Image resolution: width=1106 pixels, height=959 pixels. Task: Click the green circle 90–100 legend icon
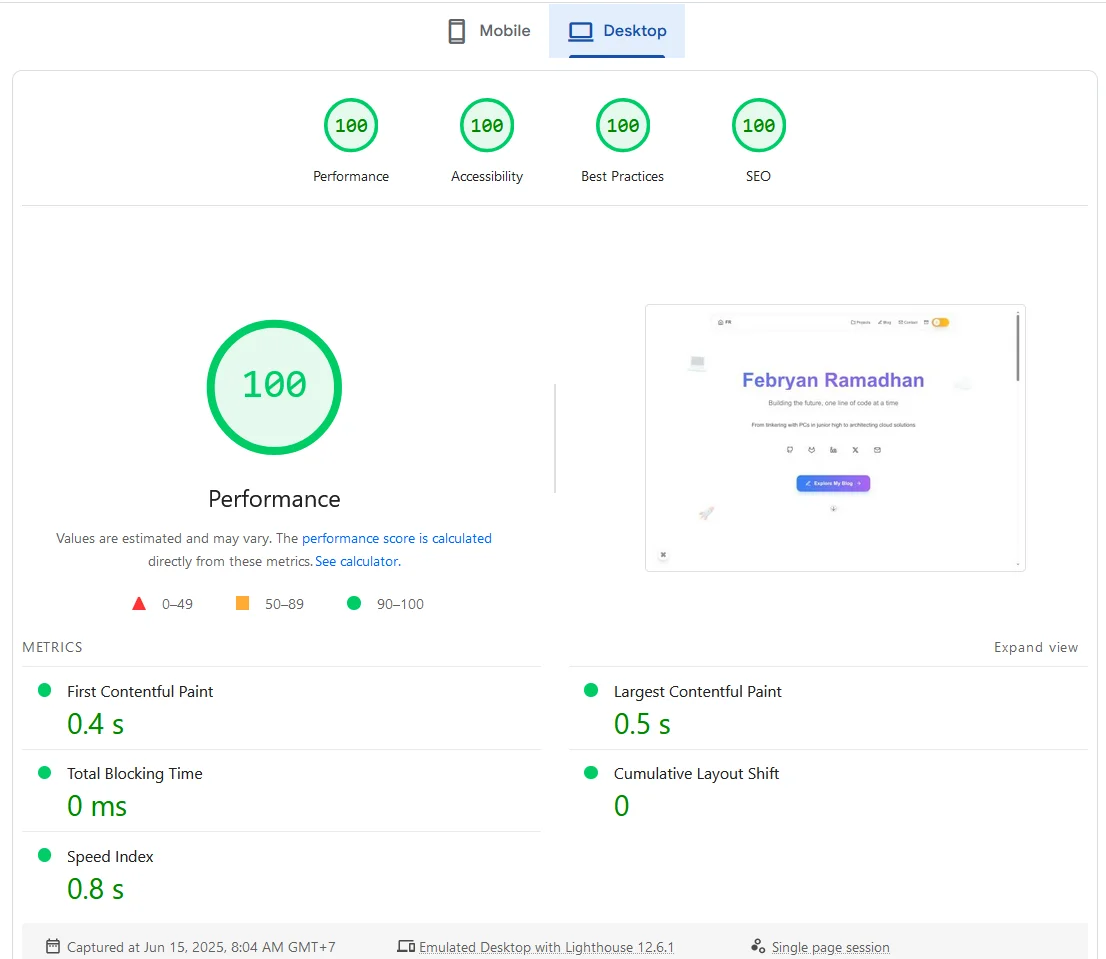(x=353, y=603)
